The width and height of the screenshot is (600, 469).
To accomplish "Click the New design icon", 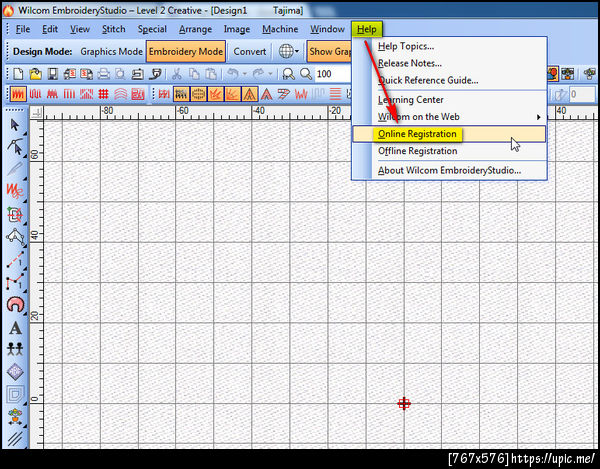I will pyautogui.click(x=18, y=74).
